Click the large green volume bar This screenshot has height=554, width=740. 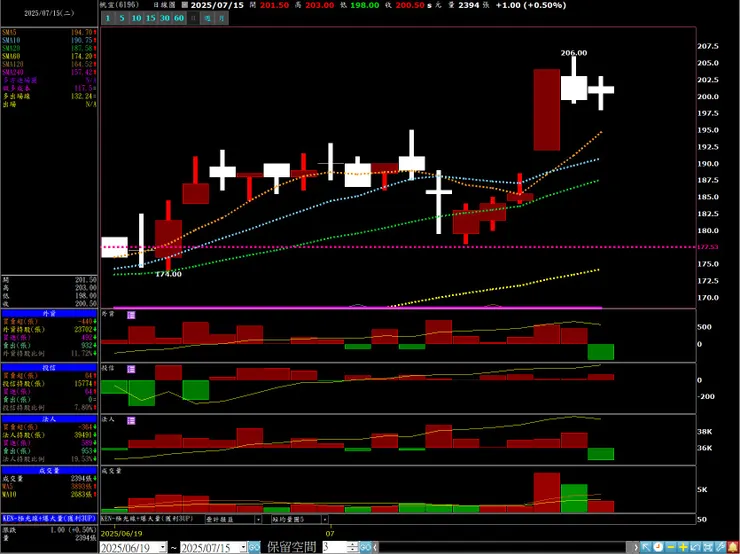[574, 498]
